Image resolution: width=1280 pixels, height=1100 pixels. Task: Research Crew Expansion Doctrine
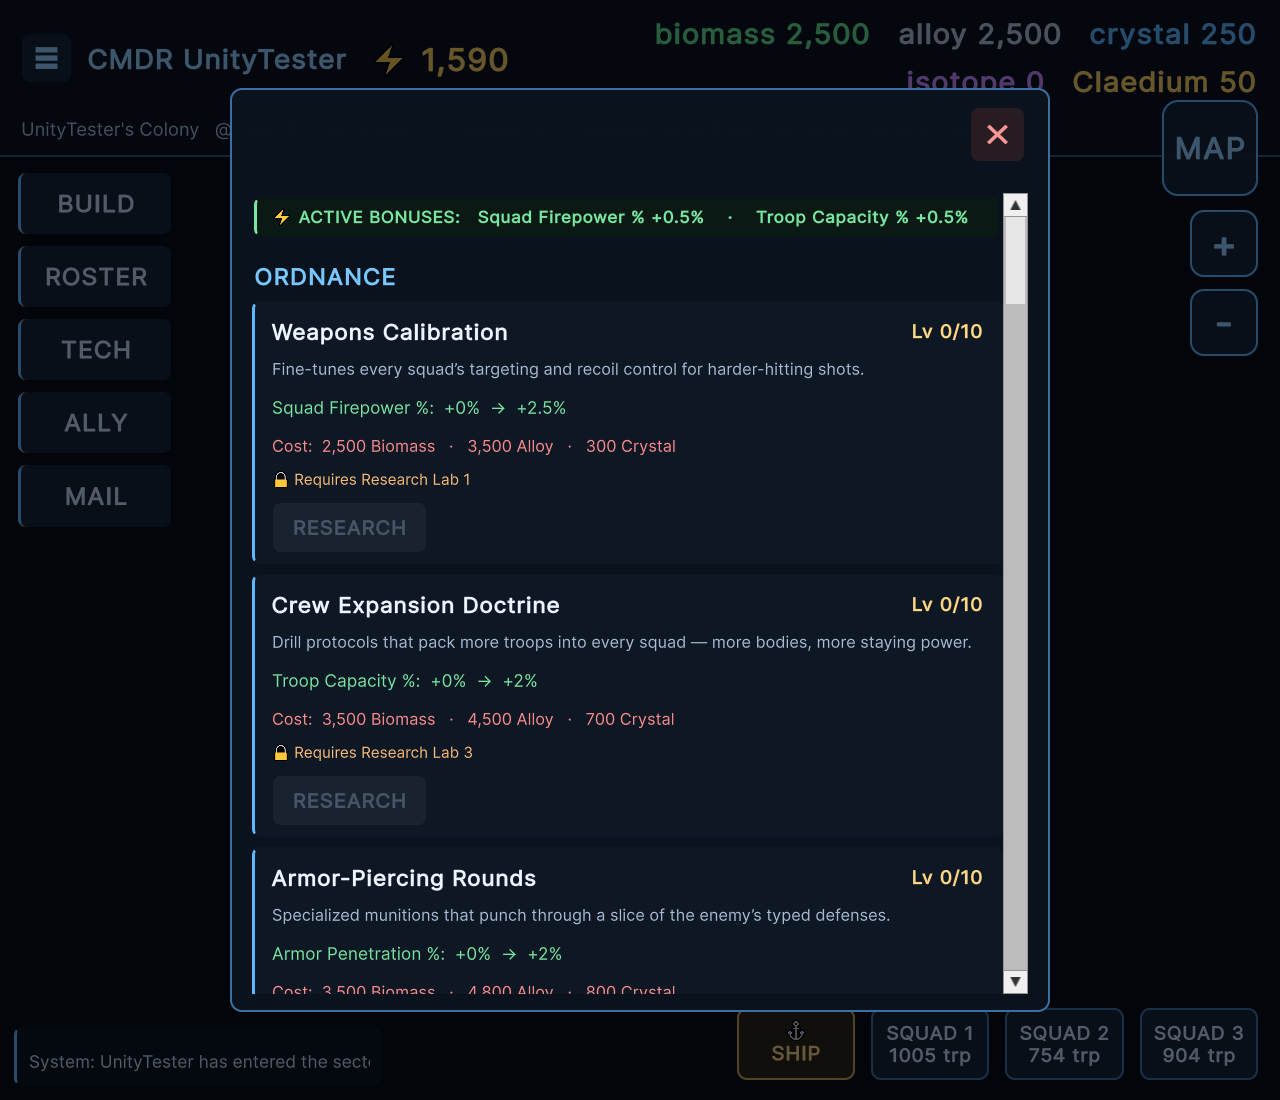click(349, 801)
